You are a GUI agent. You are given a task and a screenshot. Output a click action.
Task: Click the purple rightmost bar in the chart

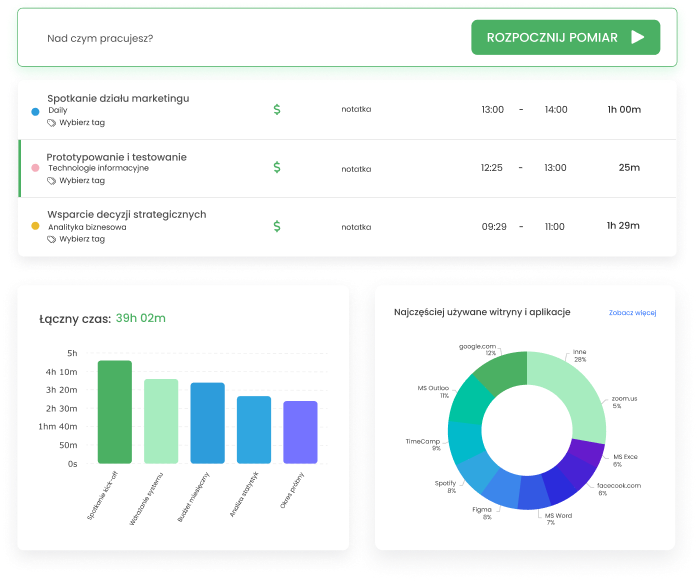click(300, 432)
